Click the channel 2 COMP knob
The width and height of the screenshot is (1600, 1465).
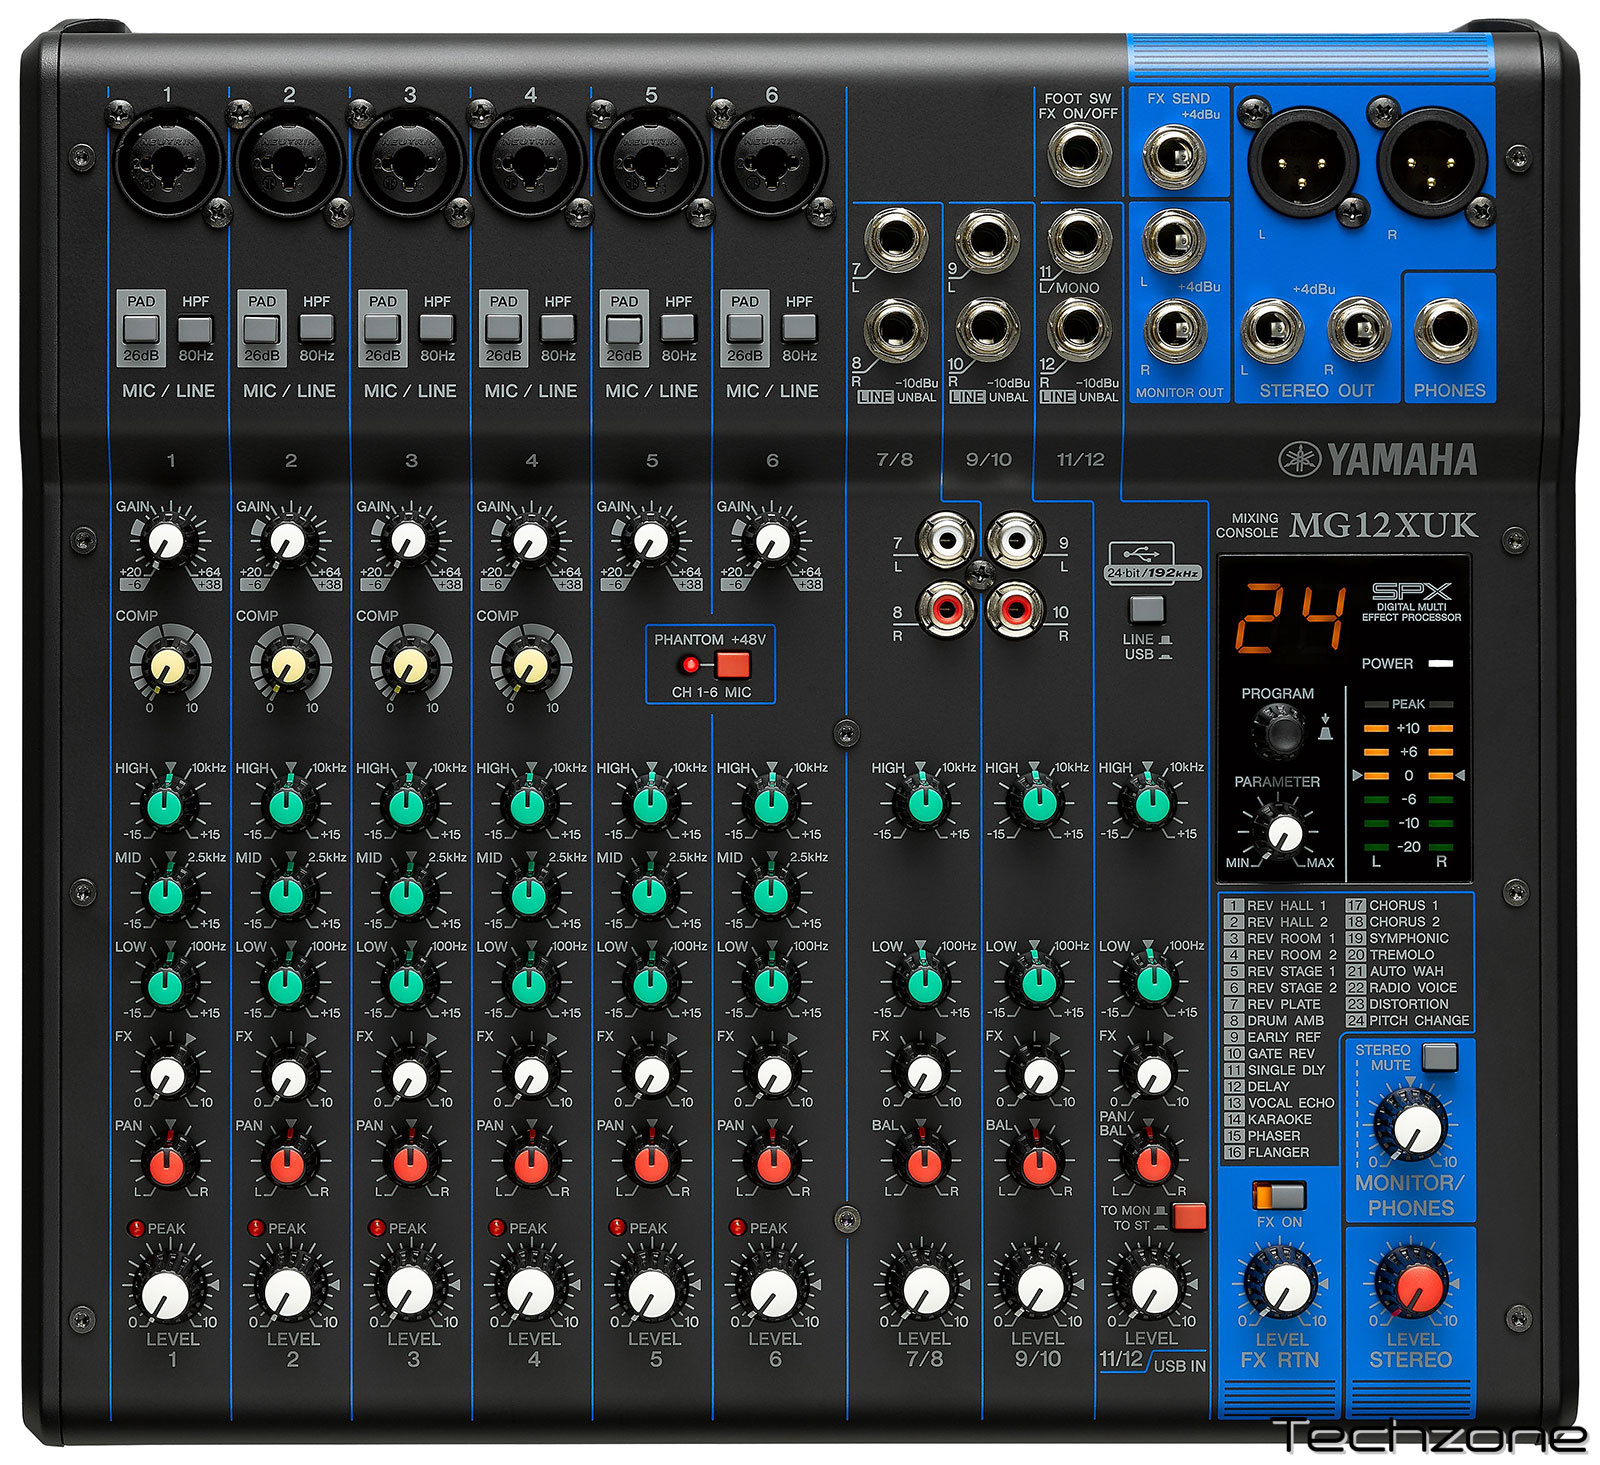coord(288,666)
